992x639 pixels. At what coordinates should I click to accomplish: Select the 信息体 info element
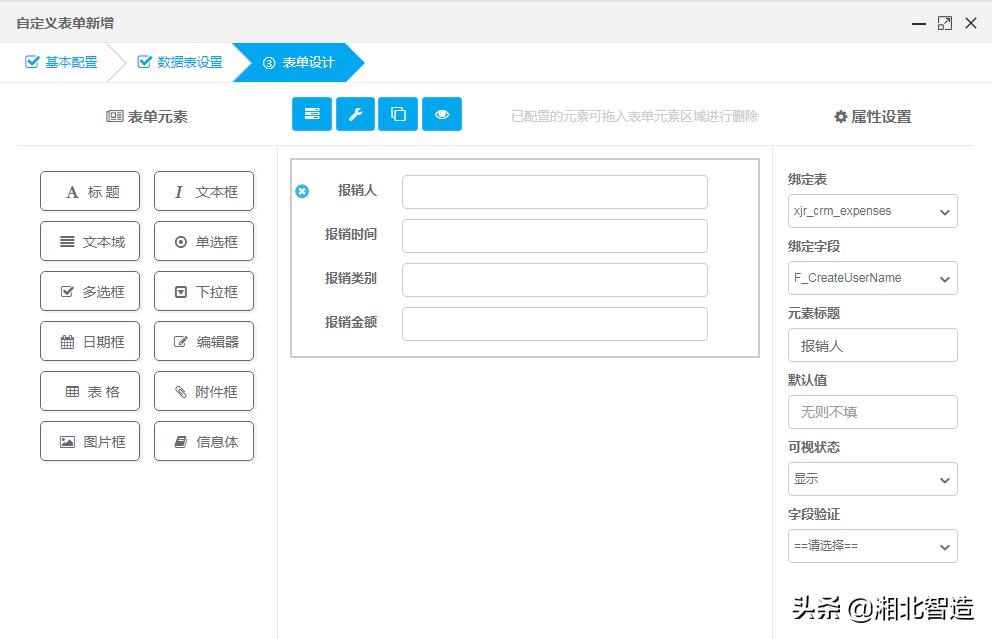click(204, 441)
